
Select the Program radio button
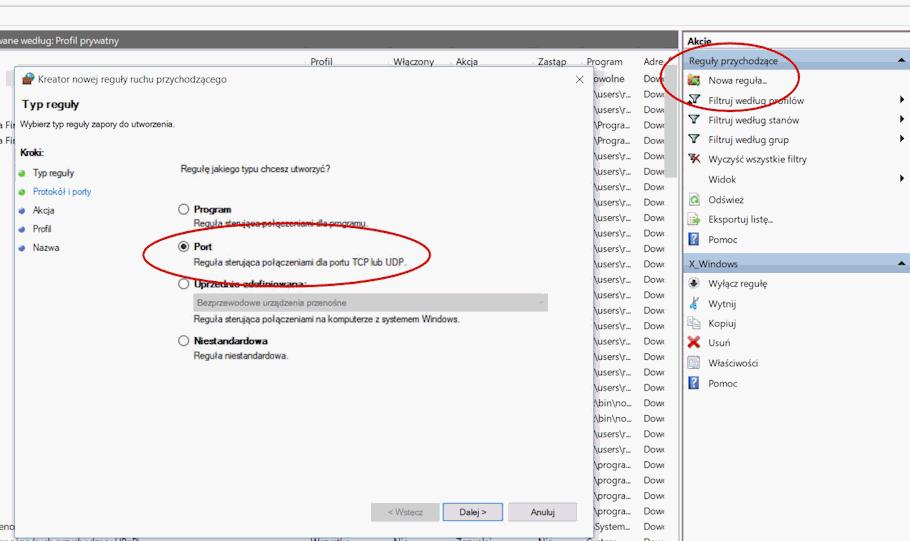[x=183, y=209]
